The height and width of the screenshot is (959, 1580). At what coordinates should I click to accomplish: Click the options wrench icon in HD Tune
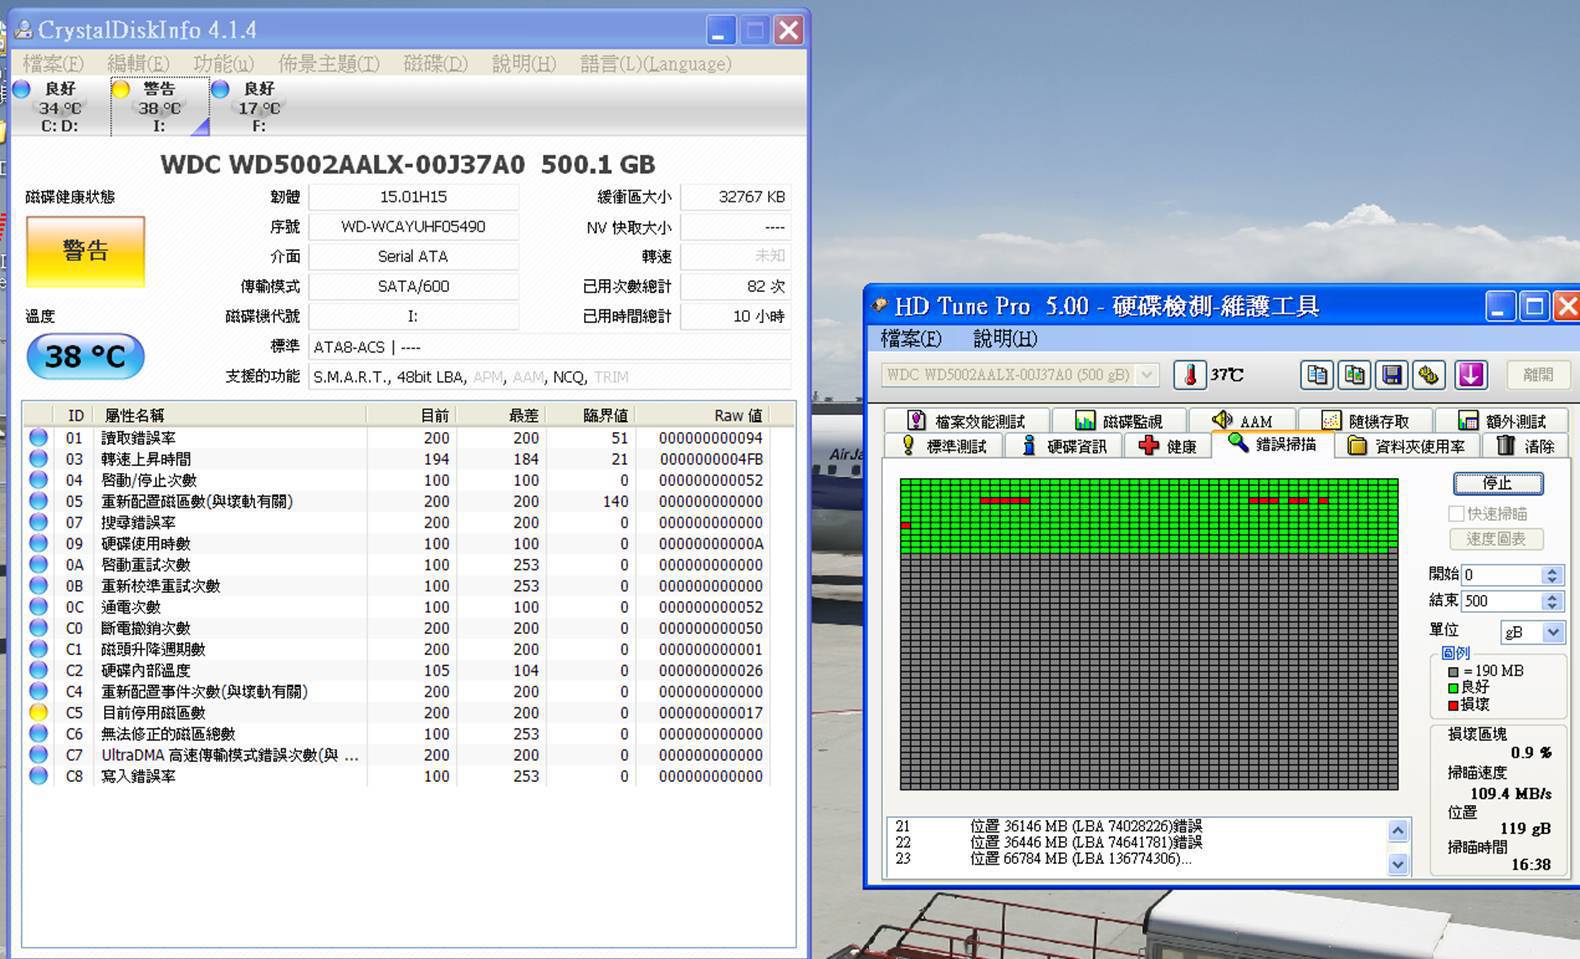1428,375
